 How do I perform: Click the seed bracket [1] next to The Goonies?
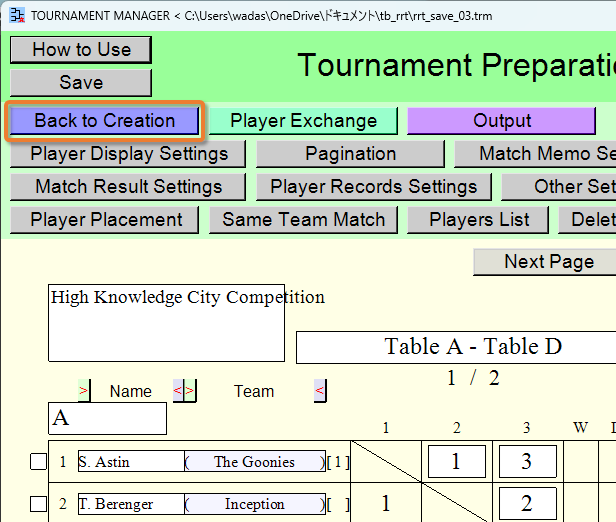pos(338,462)
